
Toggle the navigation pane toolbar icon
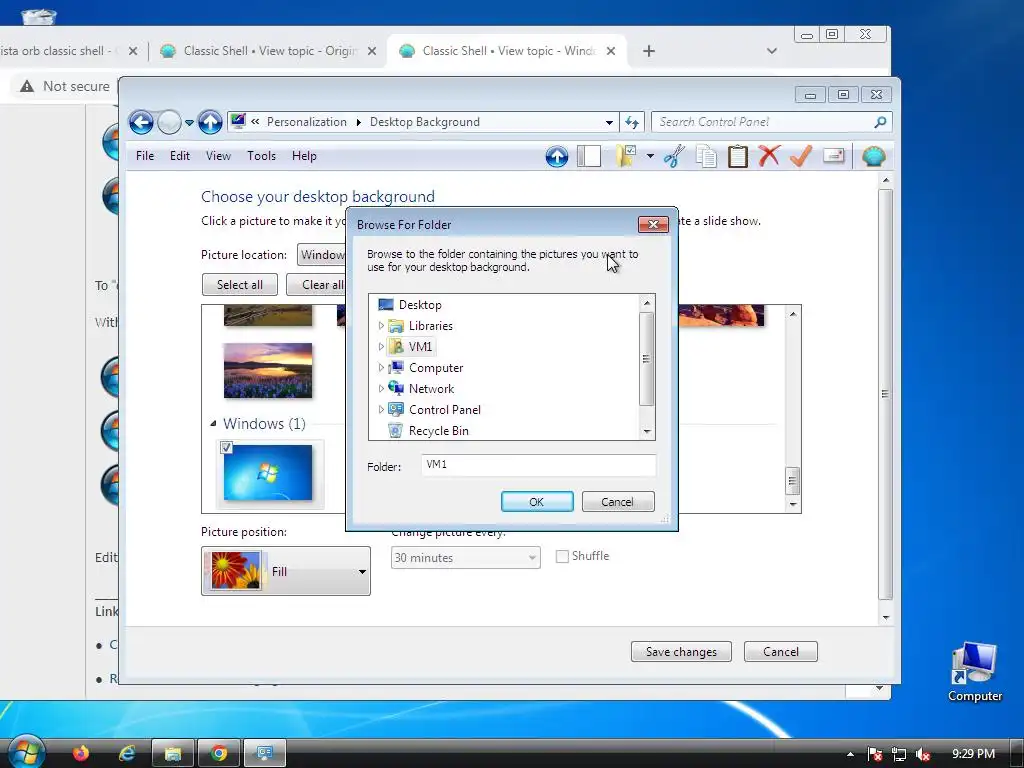tap(589, 157)
